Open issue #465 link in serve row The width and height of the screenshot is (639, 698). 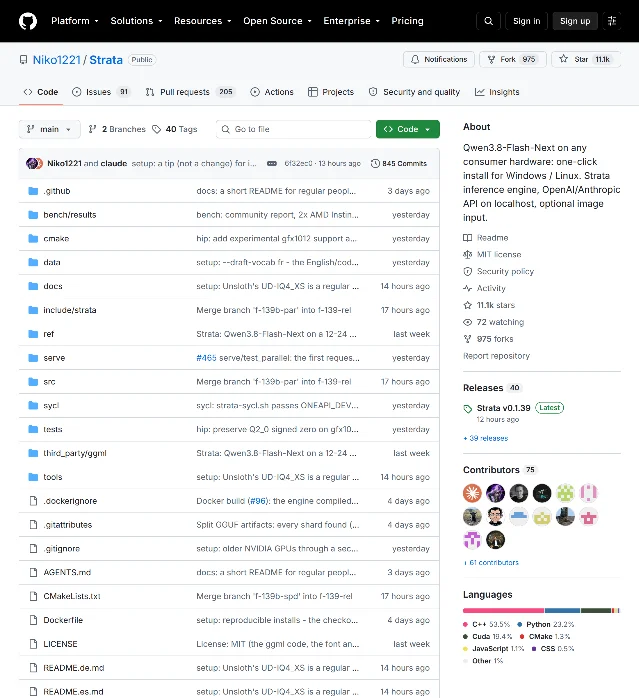click(206, 358)
